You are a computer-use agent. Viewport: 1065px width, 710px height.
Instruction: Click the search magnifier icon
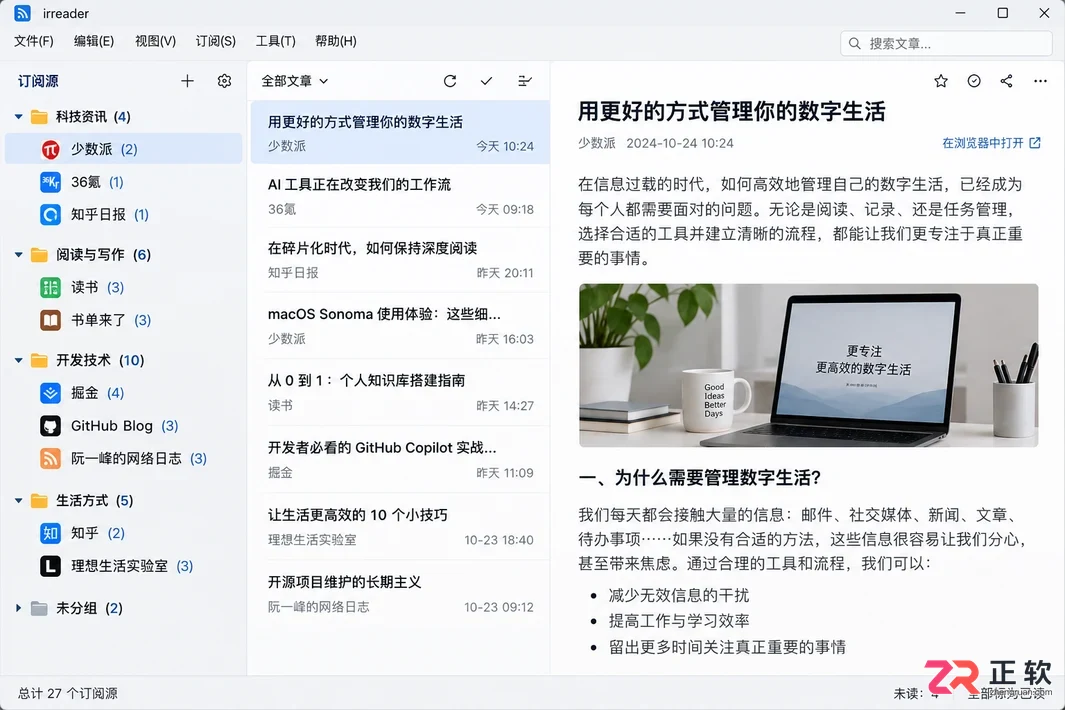(x=854, y=43)
